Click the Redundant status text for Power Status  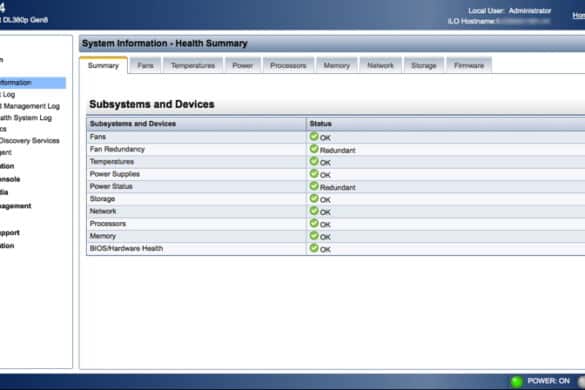tap(338, 187)
